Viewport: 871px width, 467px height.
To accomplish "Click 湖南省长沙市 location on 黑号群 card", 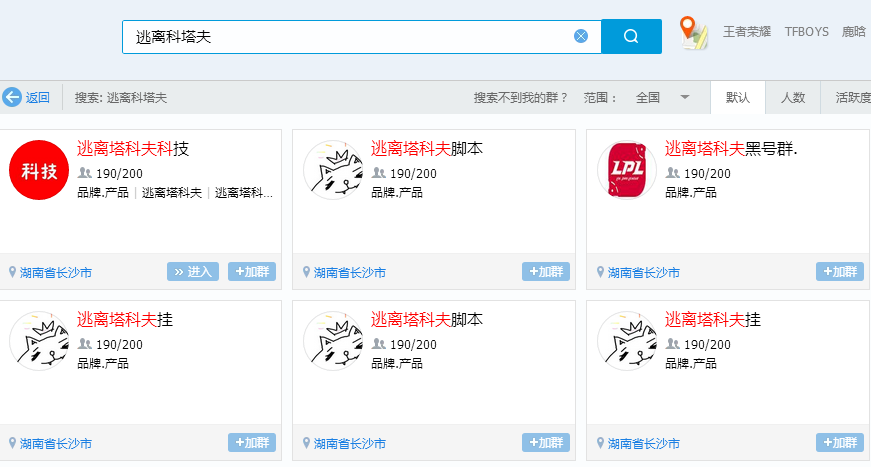I will click(x=643, y=273).
